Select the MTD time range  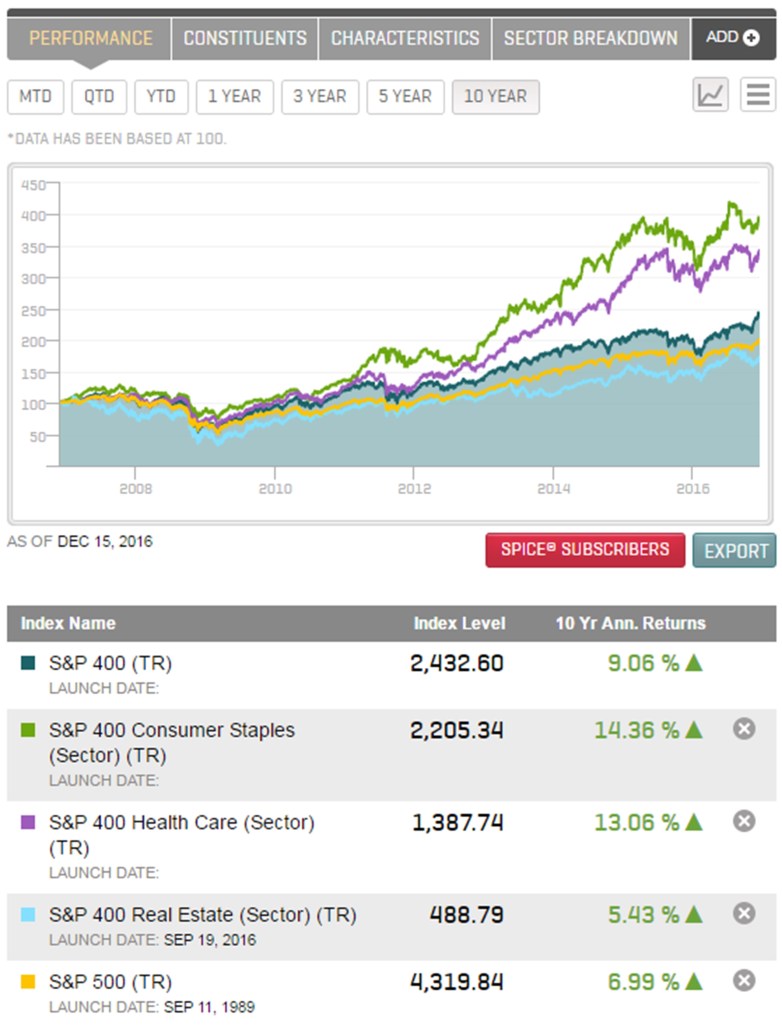[36, 96]
